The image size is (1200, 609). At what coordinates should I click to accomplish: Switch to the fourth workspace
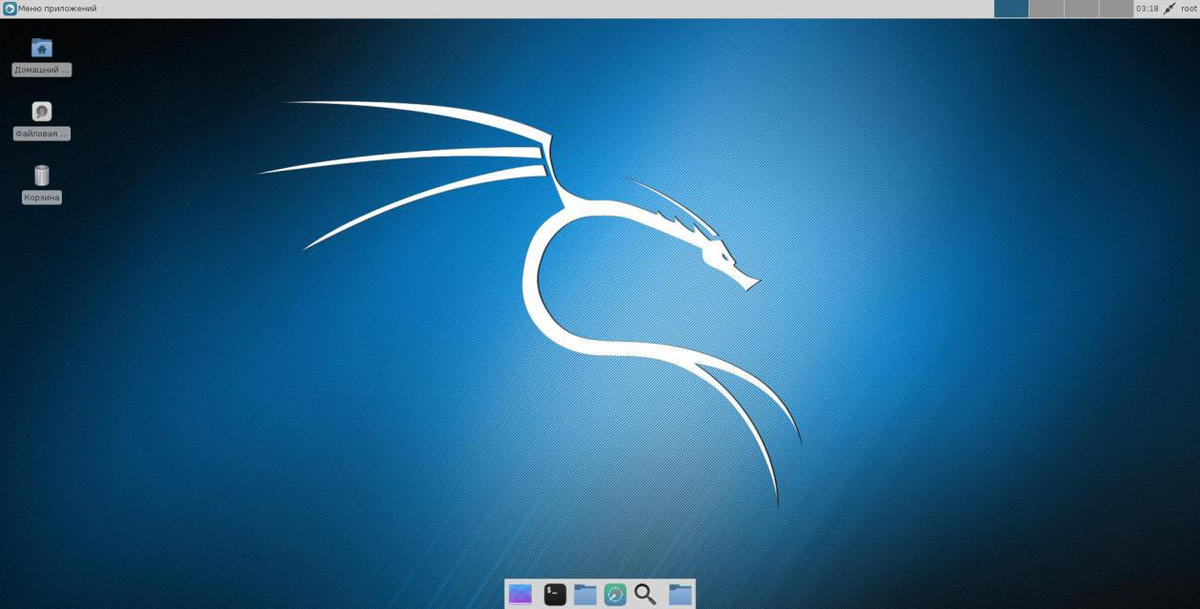pyautogui.click(x=1115, y=9)
